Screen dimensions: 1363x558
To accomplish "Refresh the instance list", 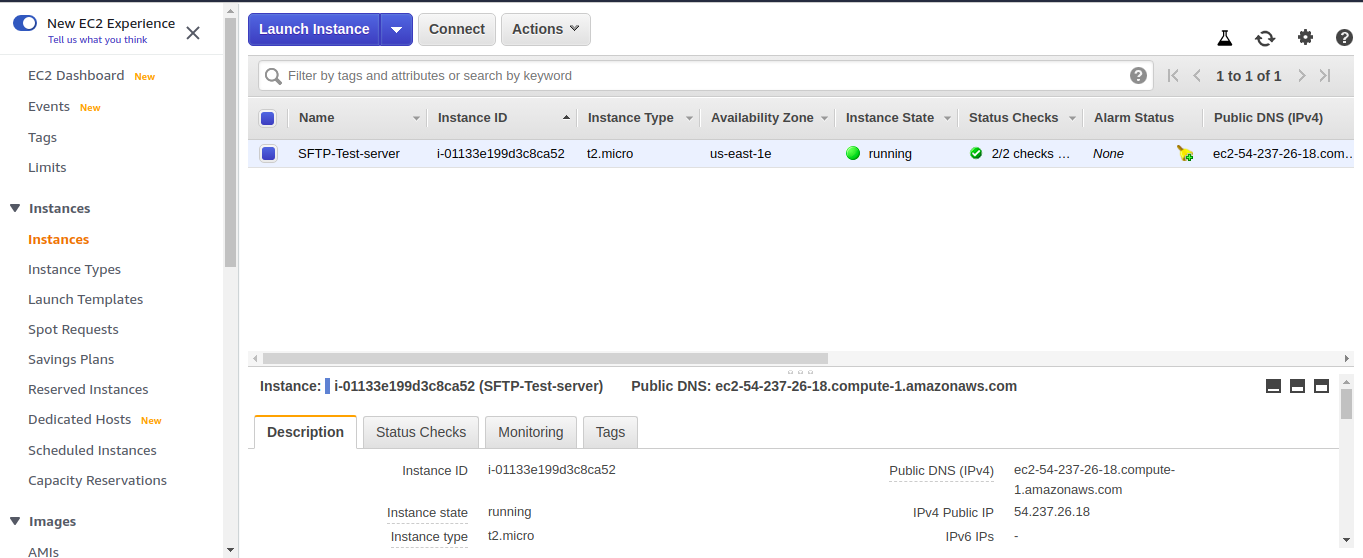I will pyautogui.click(x=1265, y=38).
